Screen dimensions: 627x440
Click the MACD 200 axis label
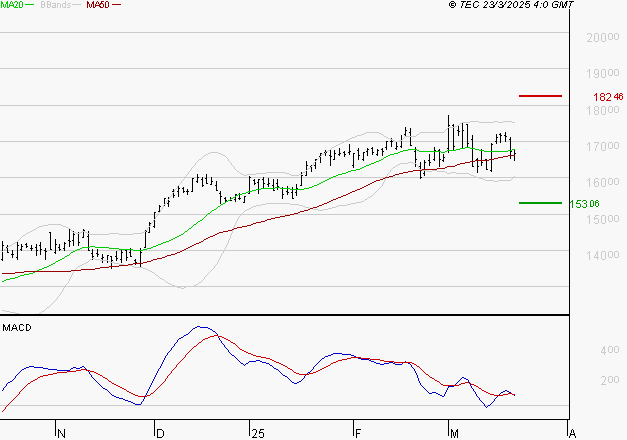point(610,380)
